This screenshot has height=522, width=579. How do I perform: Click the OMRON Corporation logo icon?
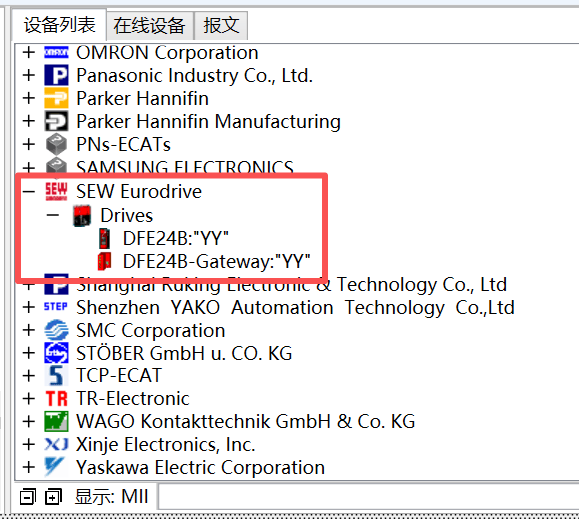[x=56, y=52]
